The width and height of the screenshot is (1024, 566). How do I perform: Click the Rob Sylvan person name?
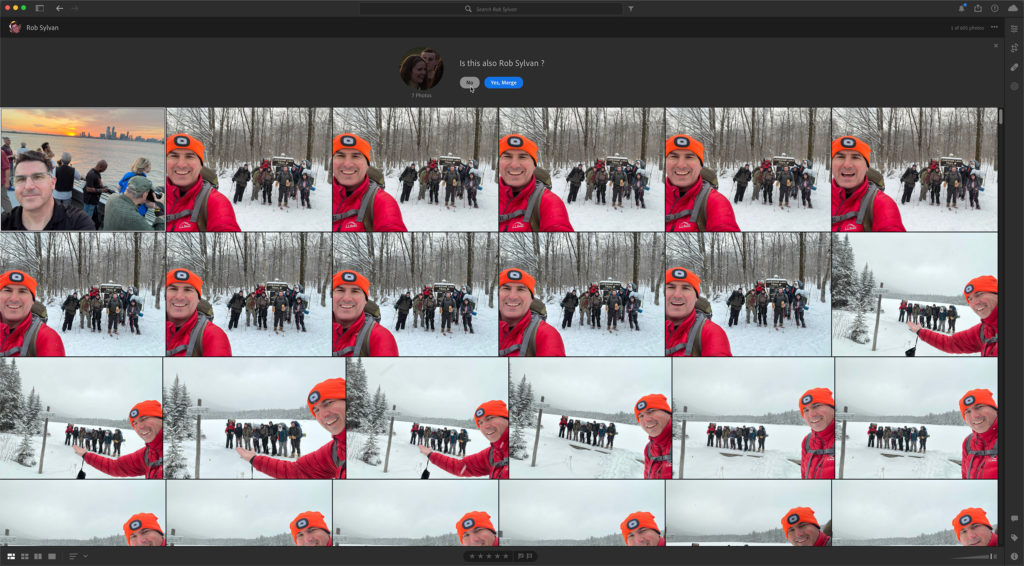pos(42,28)
